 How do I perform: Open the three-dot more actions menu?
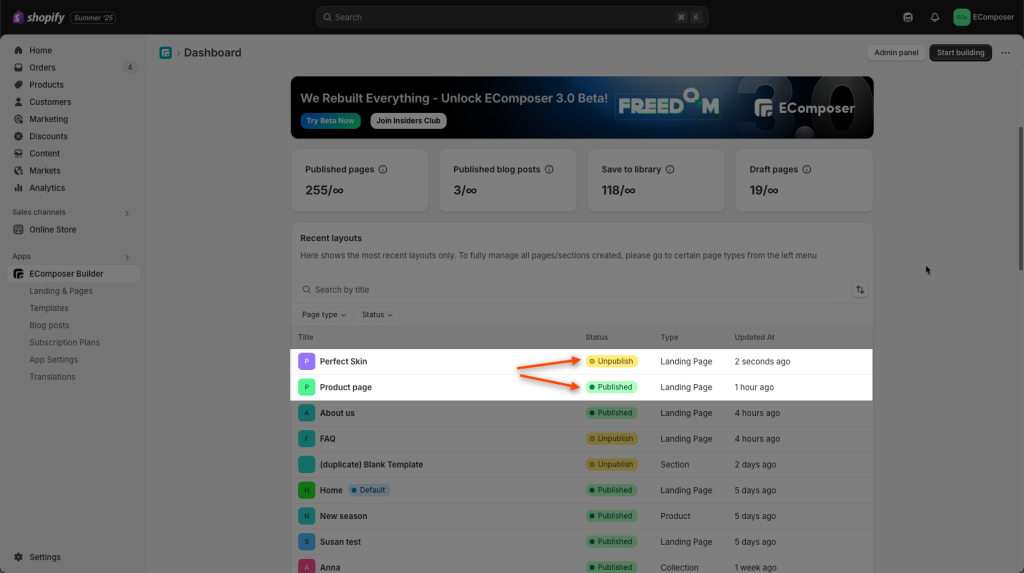pos(1006,53)
